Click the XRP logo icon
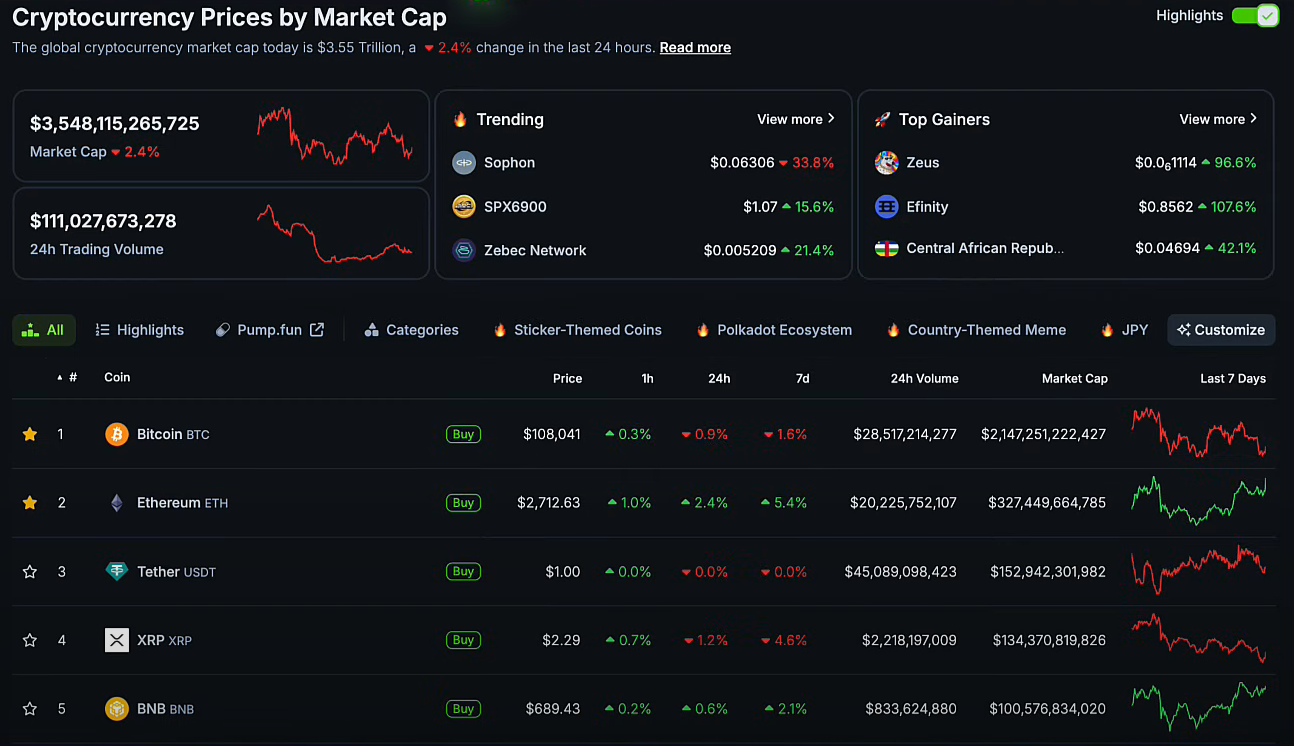Image resolution: width=1294 pixels, height=746 pixels. [x=117, y=640]
